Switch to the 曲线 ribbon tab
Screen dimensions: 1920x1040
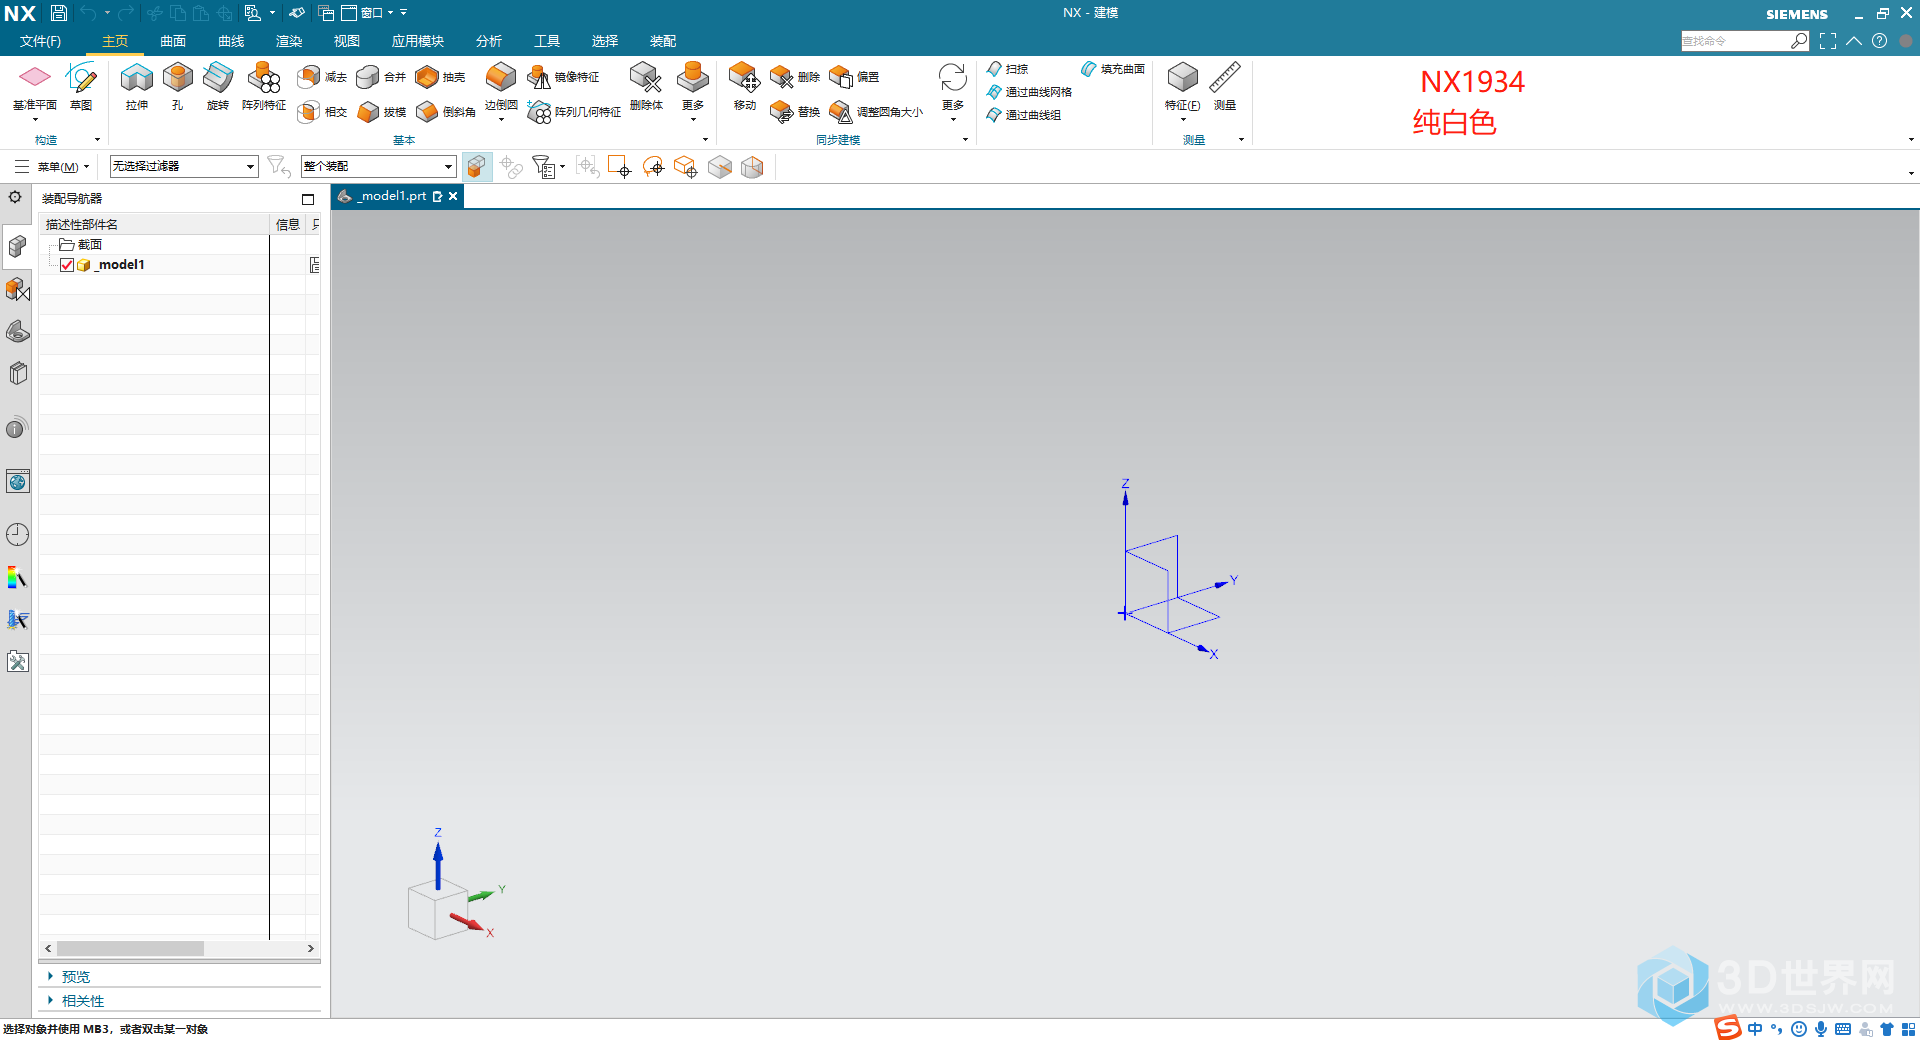[x=231, y=41]
